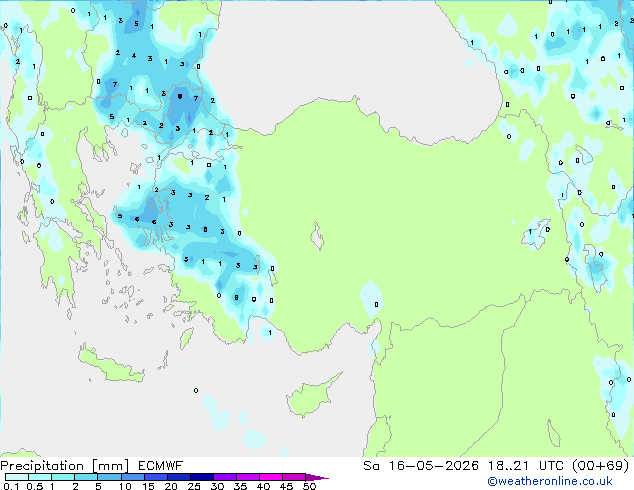Image resolution: width=634 pixels, height=490 pixels.
Task: Click the 0.5–1 mm legend color swatch
Action: tap(40, 477)
